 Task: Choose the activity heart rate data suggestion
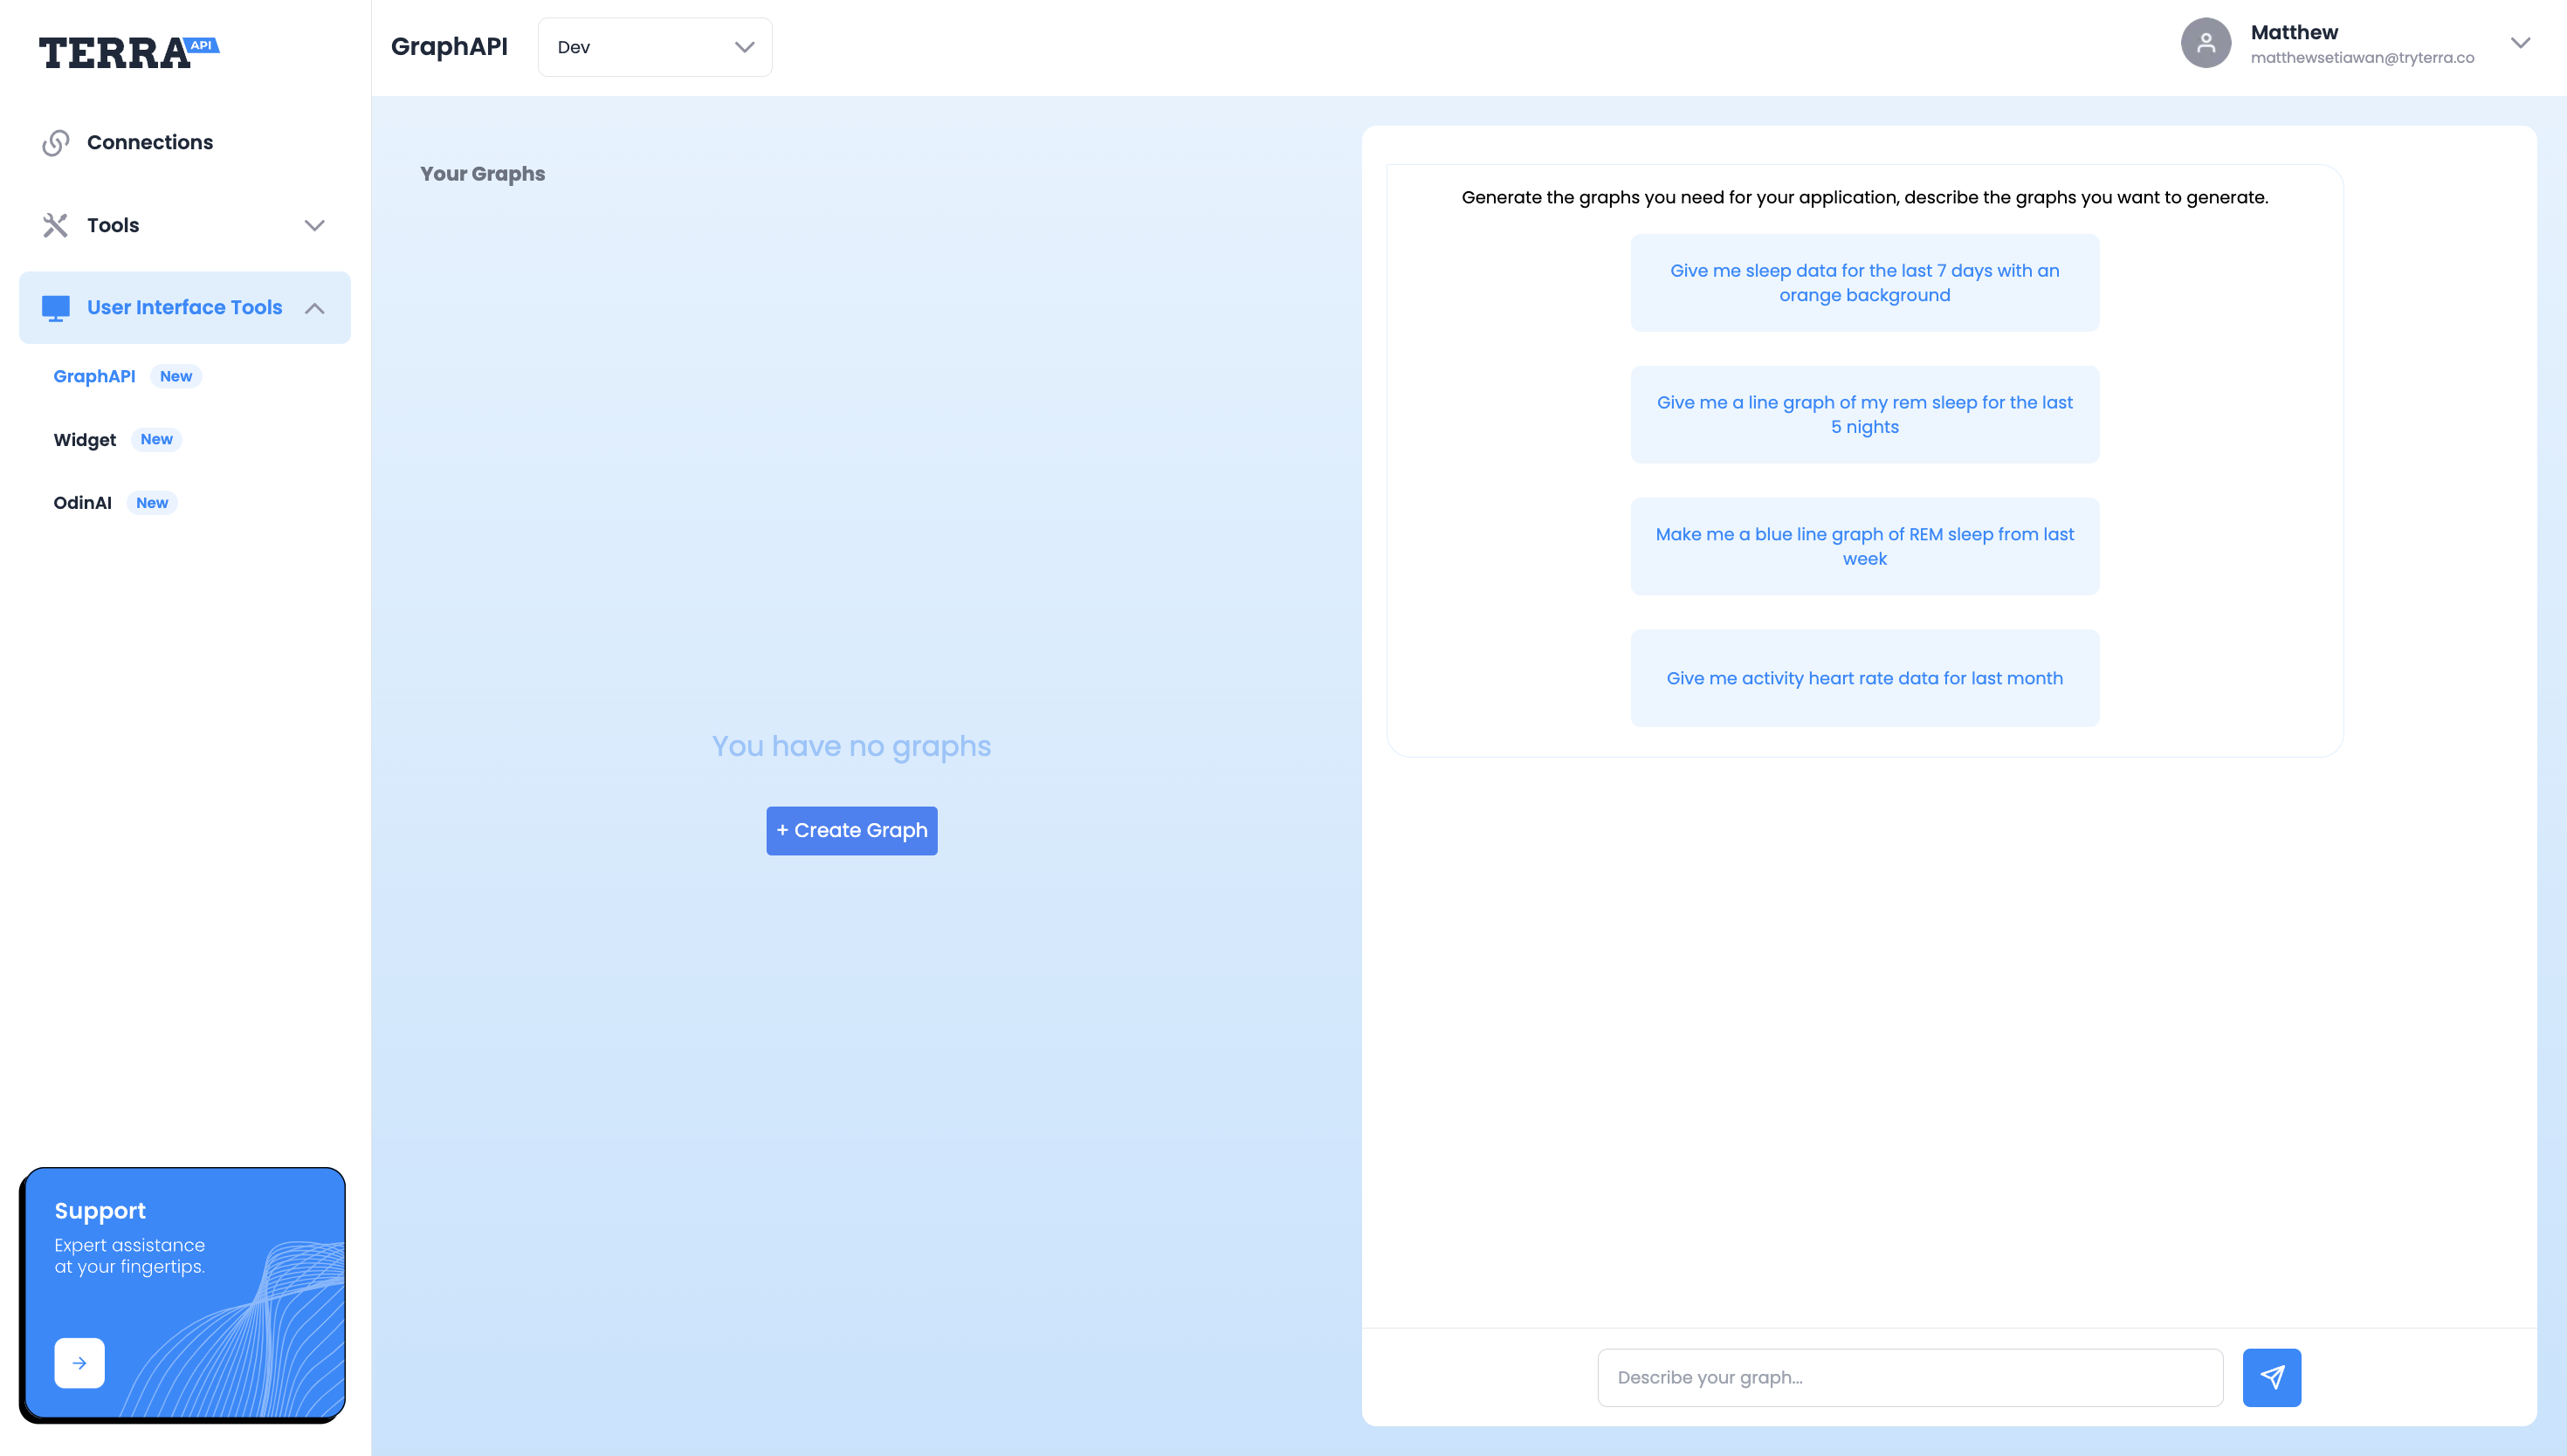tap(1864, 678)
